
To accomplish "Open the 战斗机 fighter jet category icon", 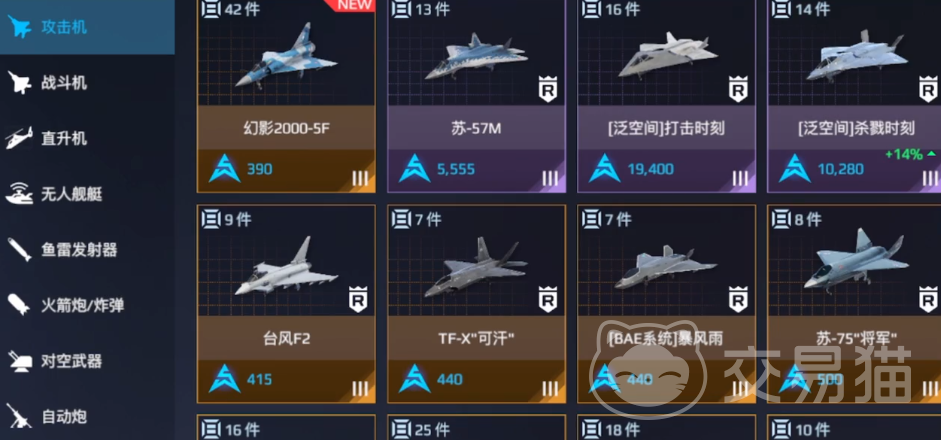I will click(19, 83).
